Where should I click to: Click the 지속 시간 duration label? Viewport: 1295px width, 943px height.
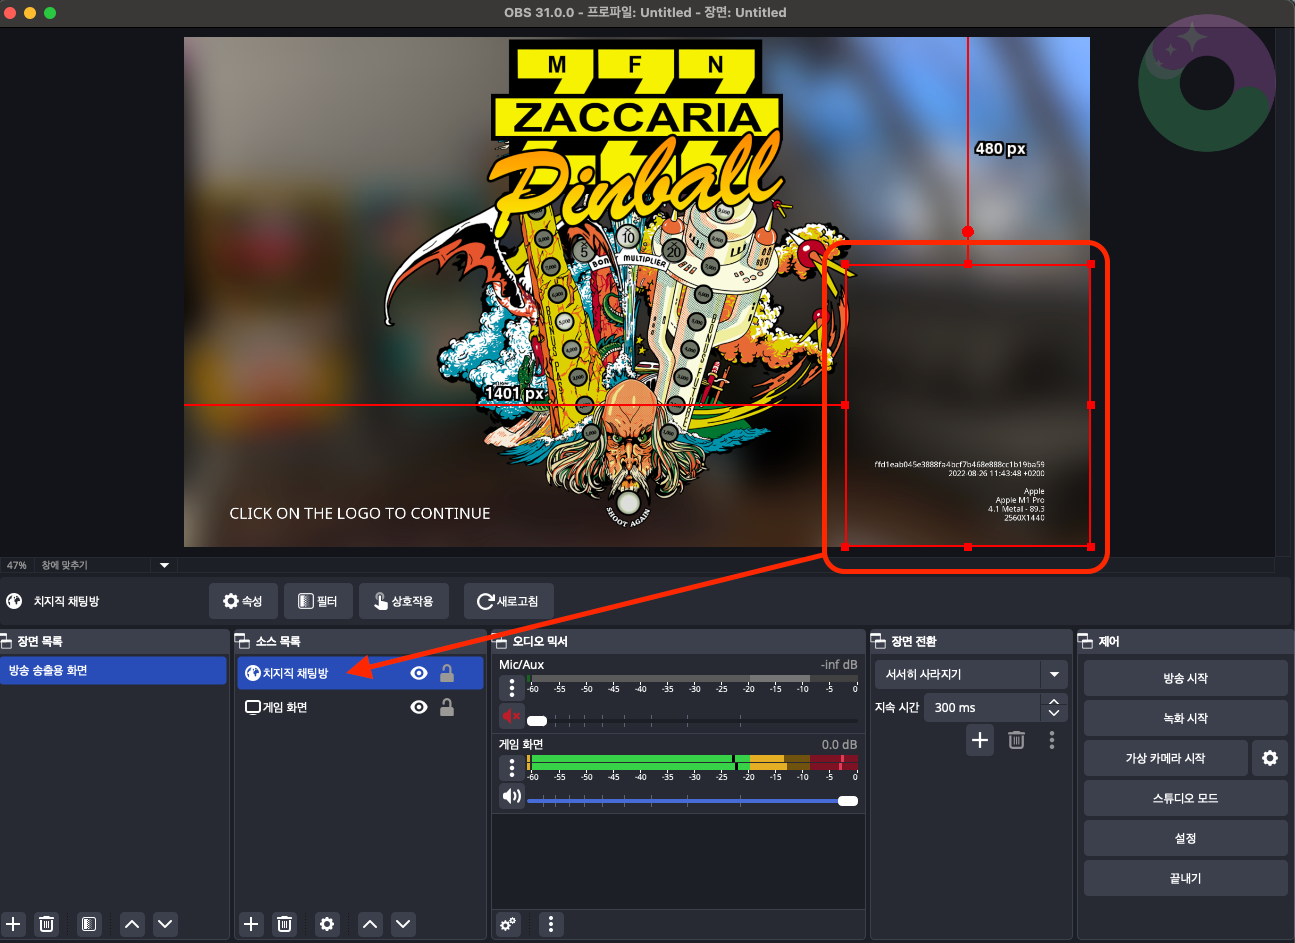click(x=897, y=707)
